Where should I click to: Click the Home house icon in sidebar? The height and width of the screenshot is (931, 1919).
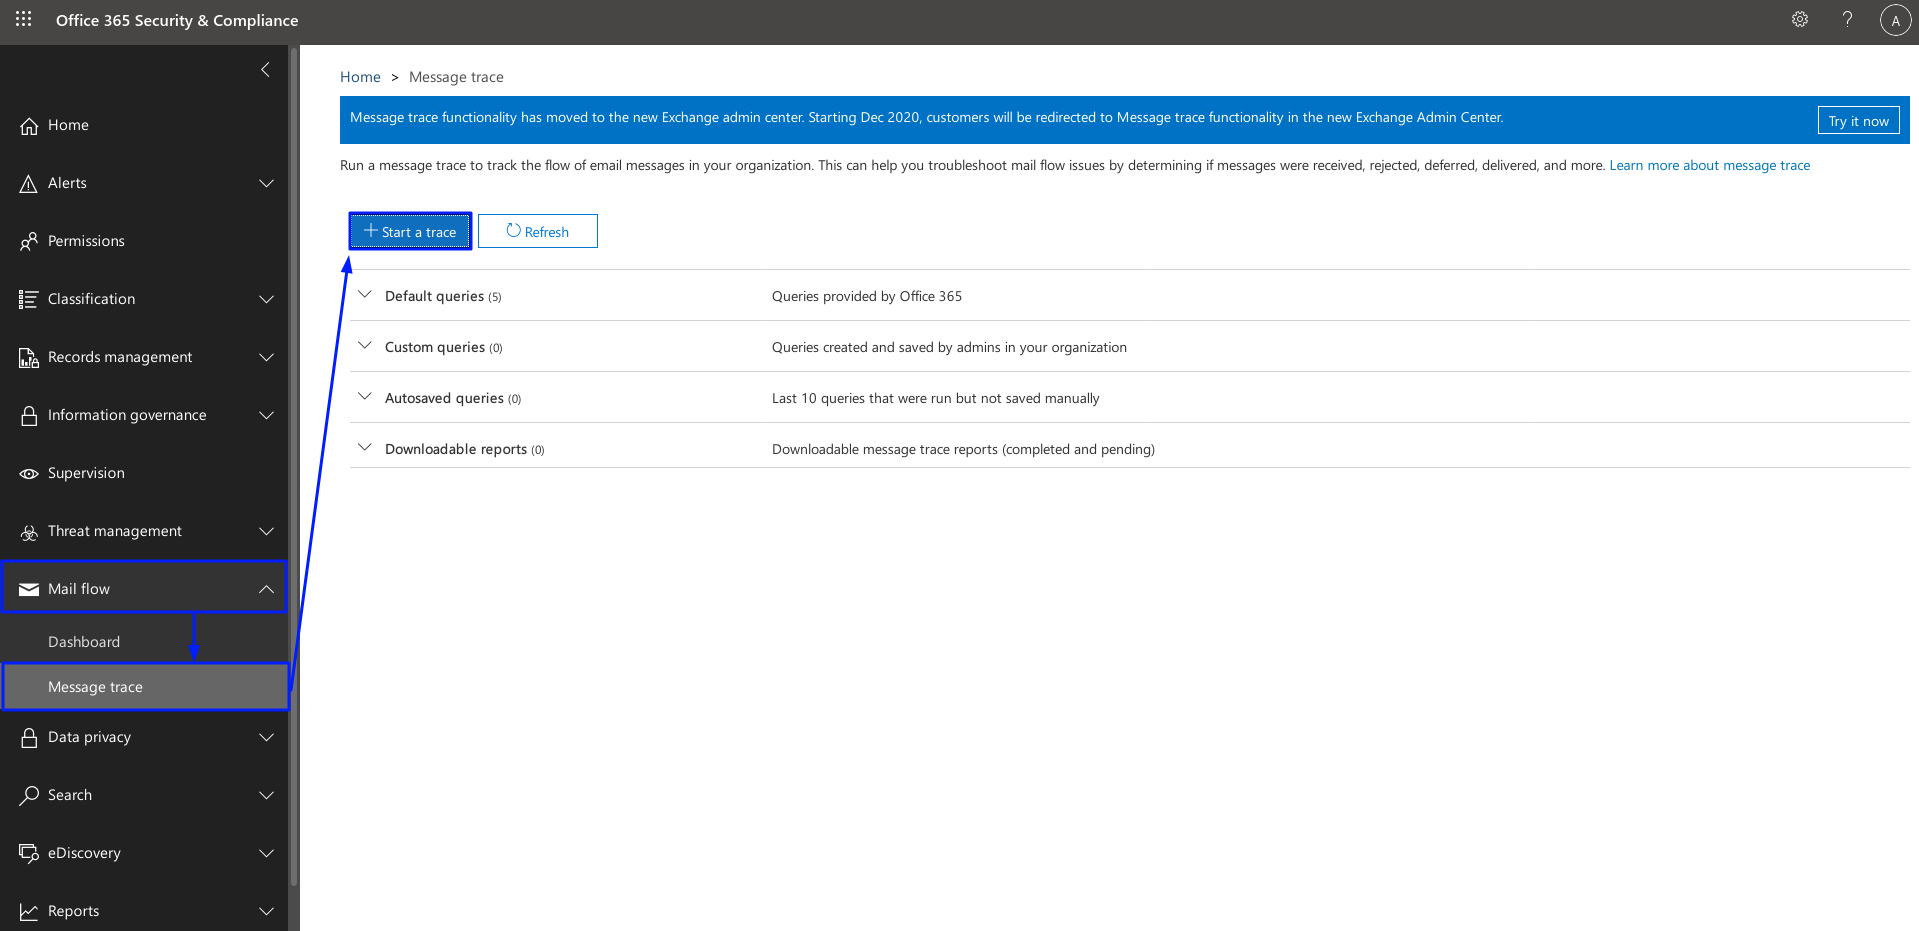point(29,125)
